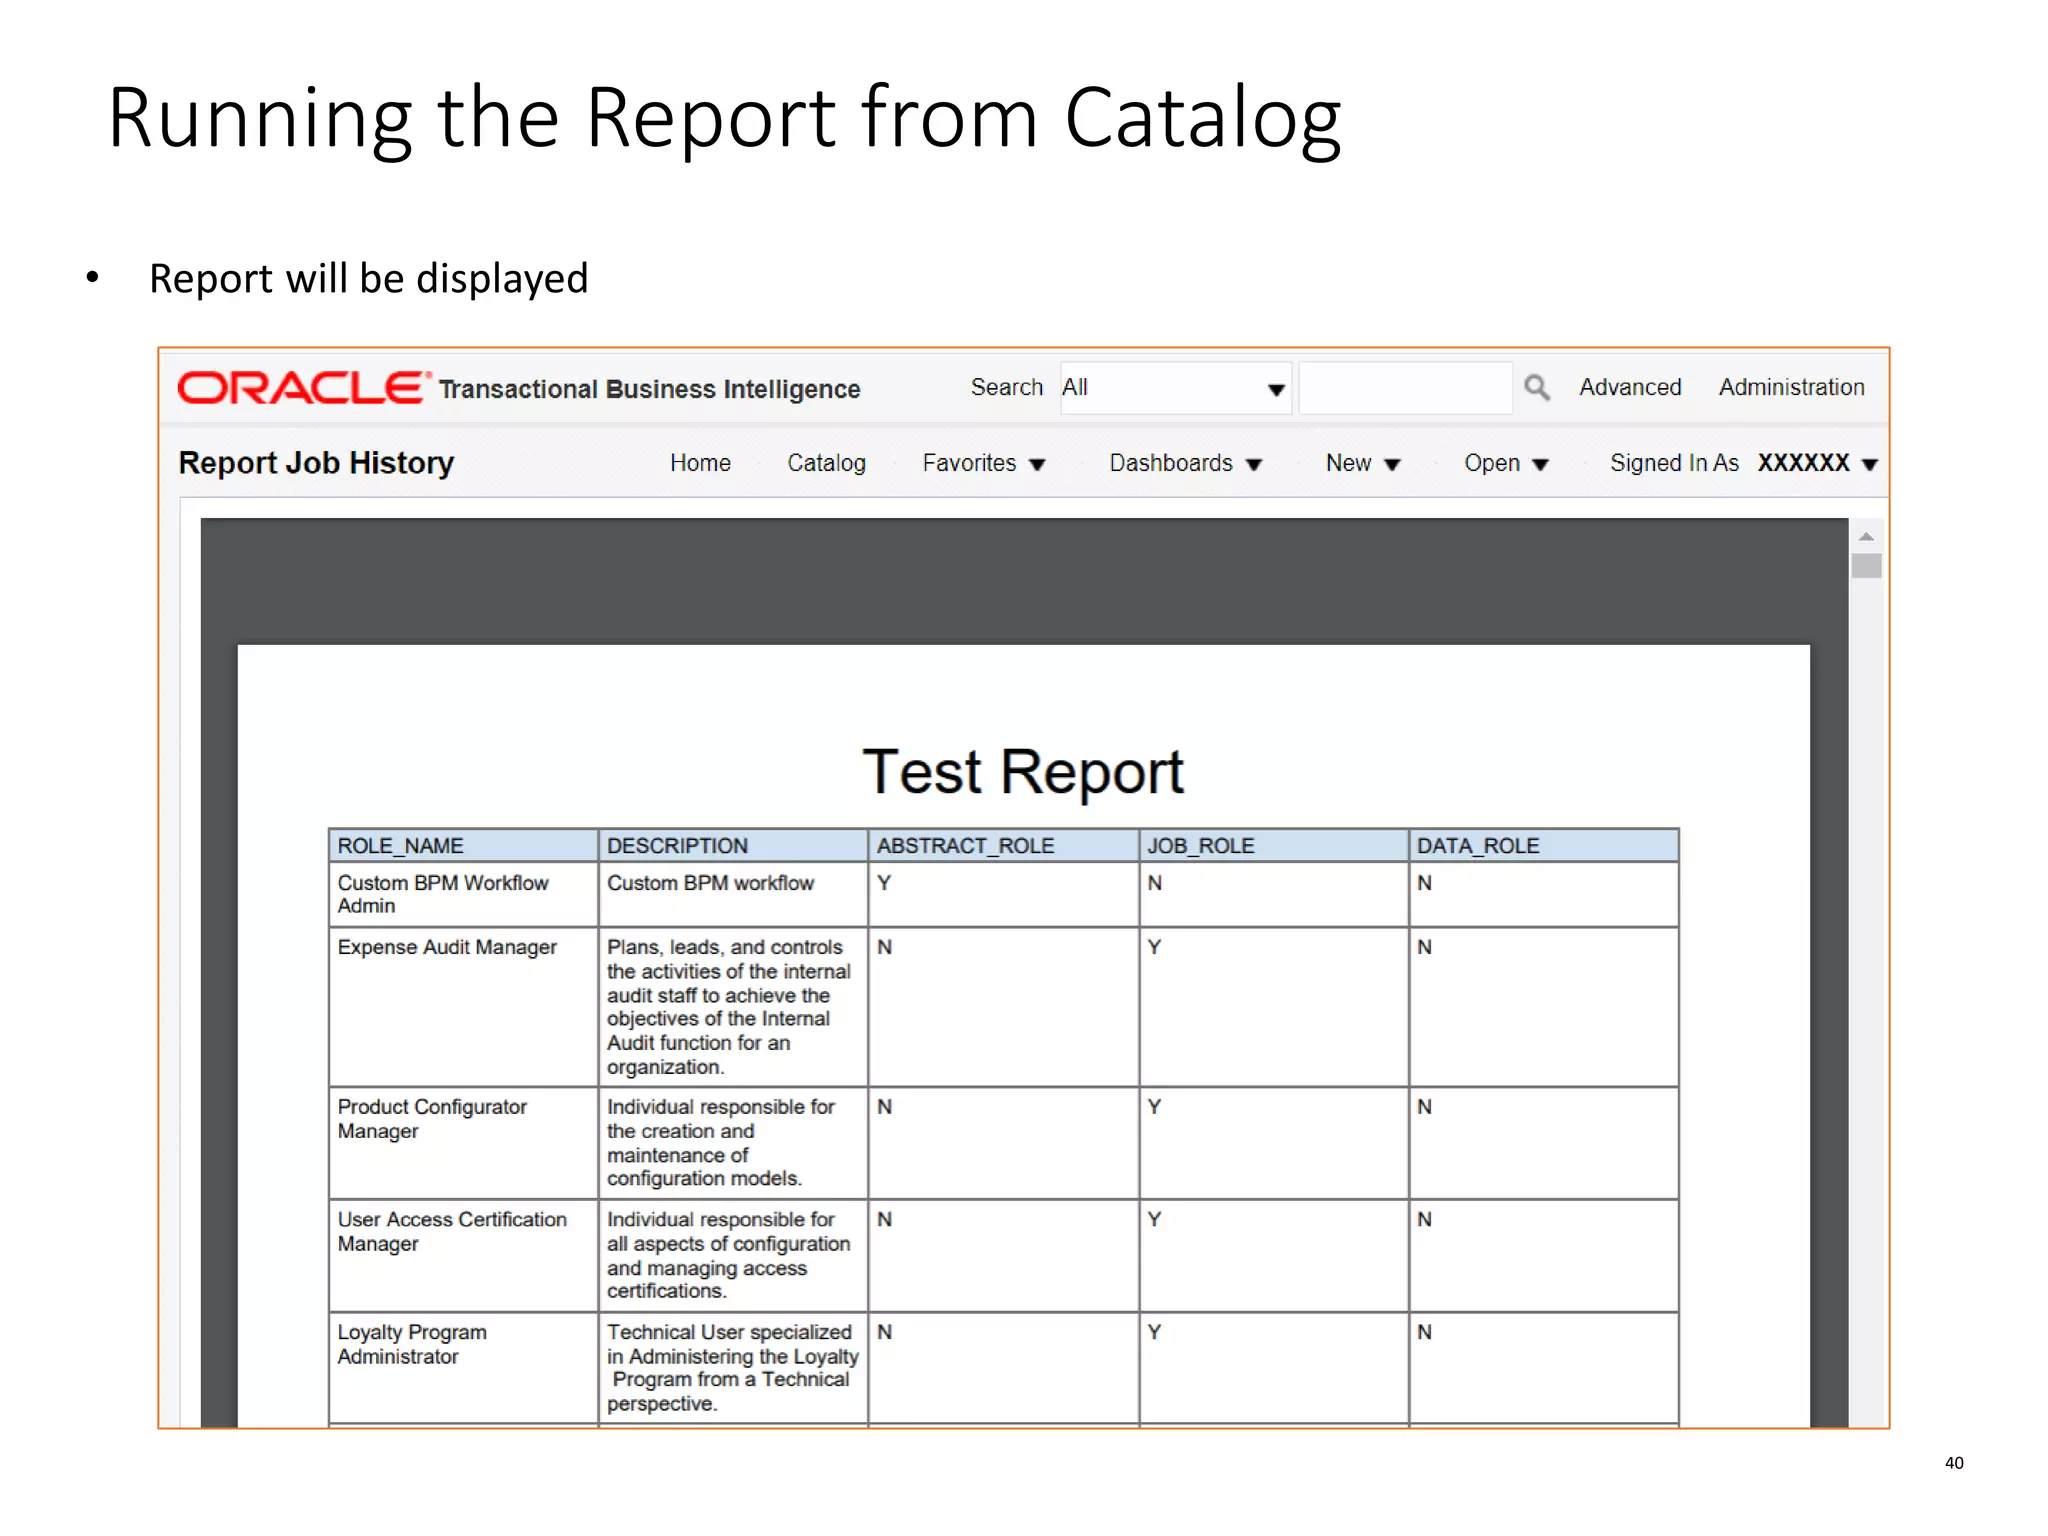Go to the Home link
Image resolution: width=2048 pixels, height=1536 pixels.
[x=700, y=463]
